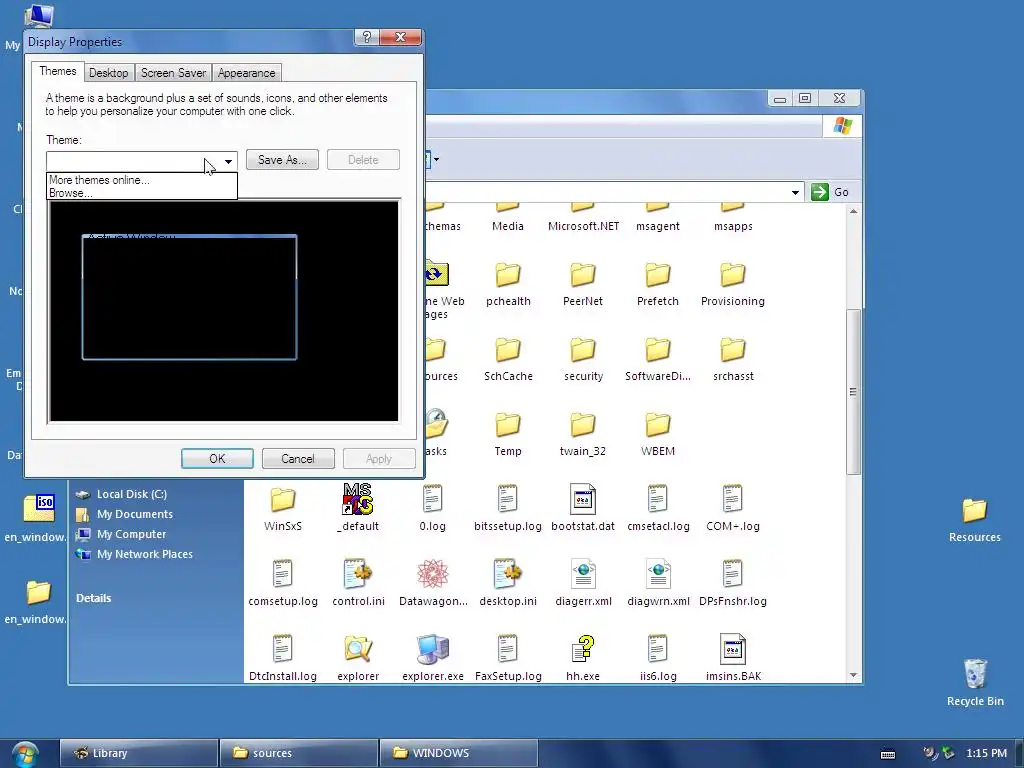1024x768 pixels.
Task: Select desktop.ini file
Action: (507, 584)
